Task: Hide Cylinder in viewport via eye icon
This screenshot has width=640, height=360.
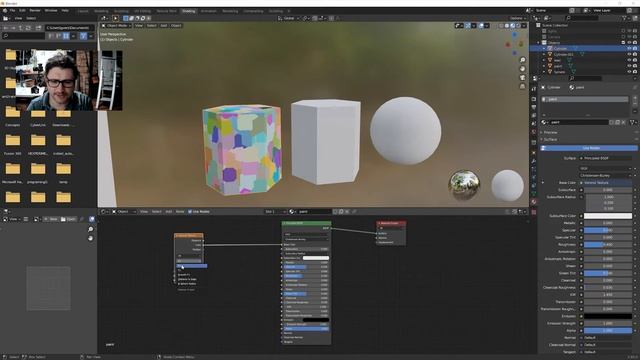Action: coord(629,48)
